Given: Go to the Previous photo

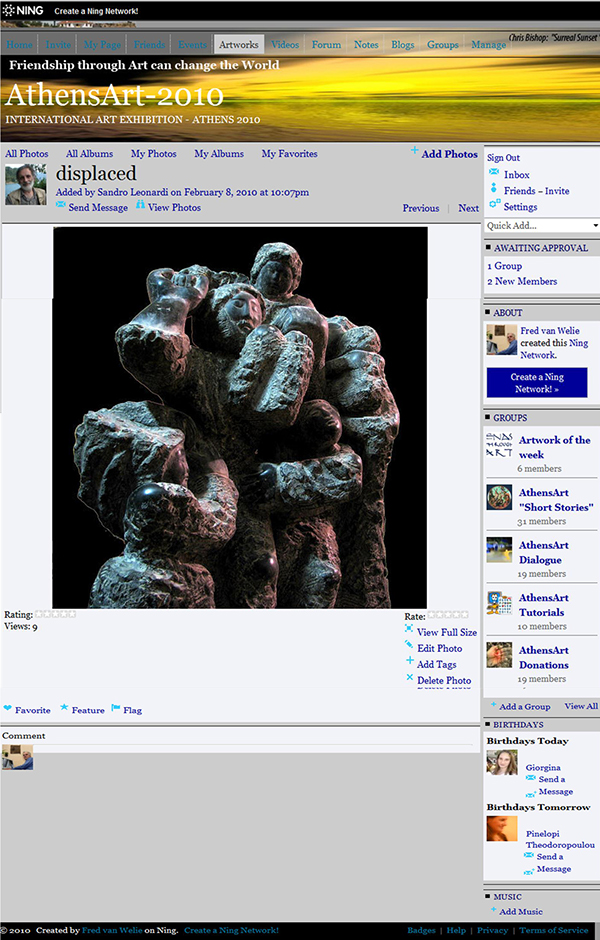Looking at the screenshot, I should [421, 208].
